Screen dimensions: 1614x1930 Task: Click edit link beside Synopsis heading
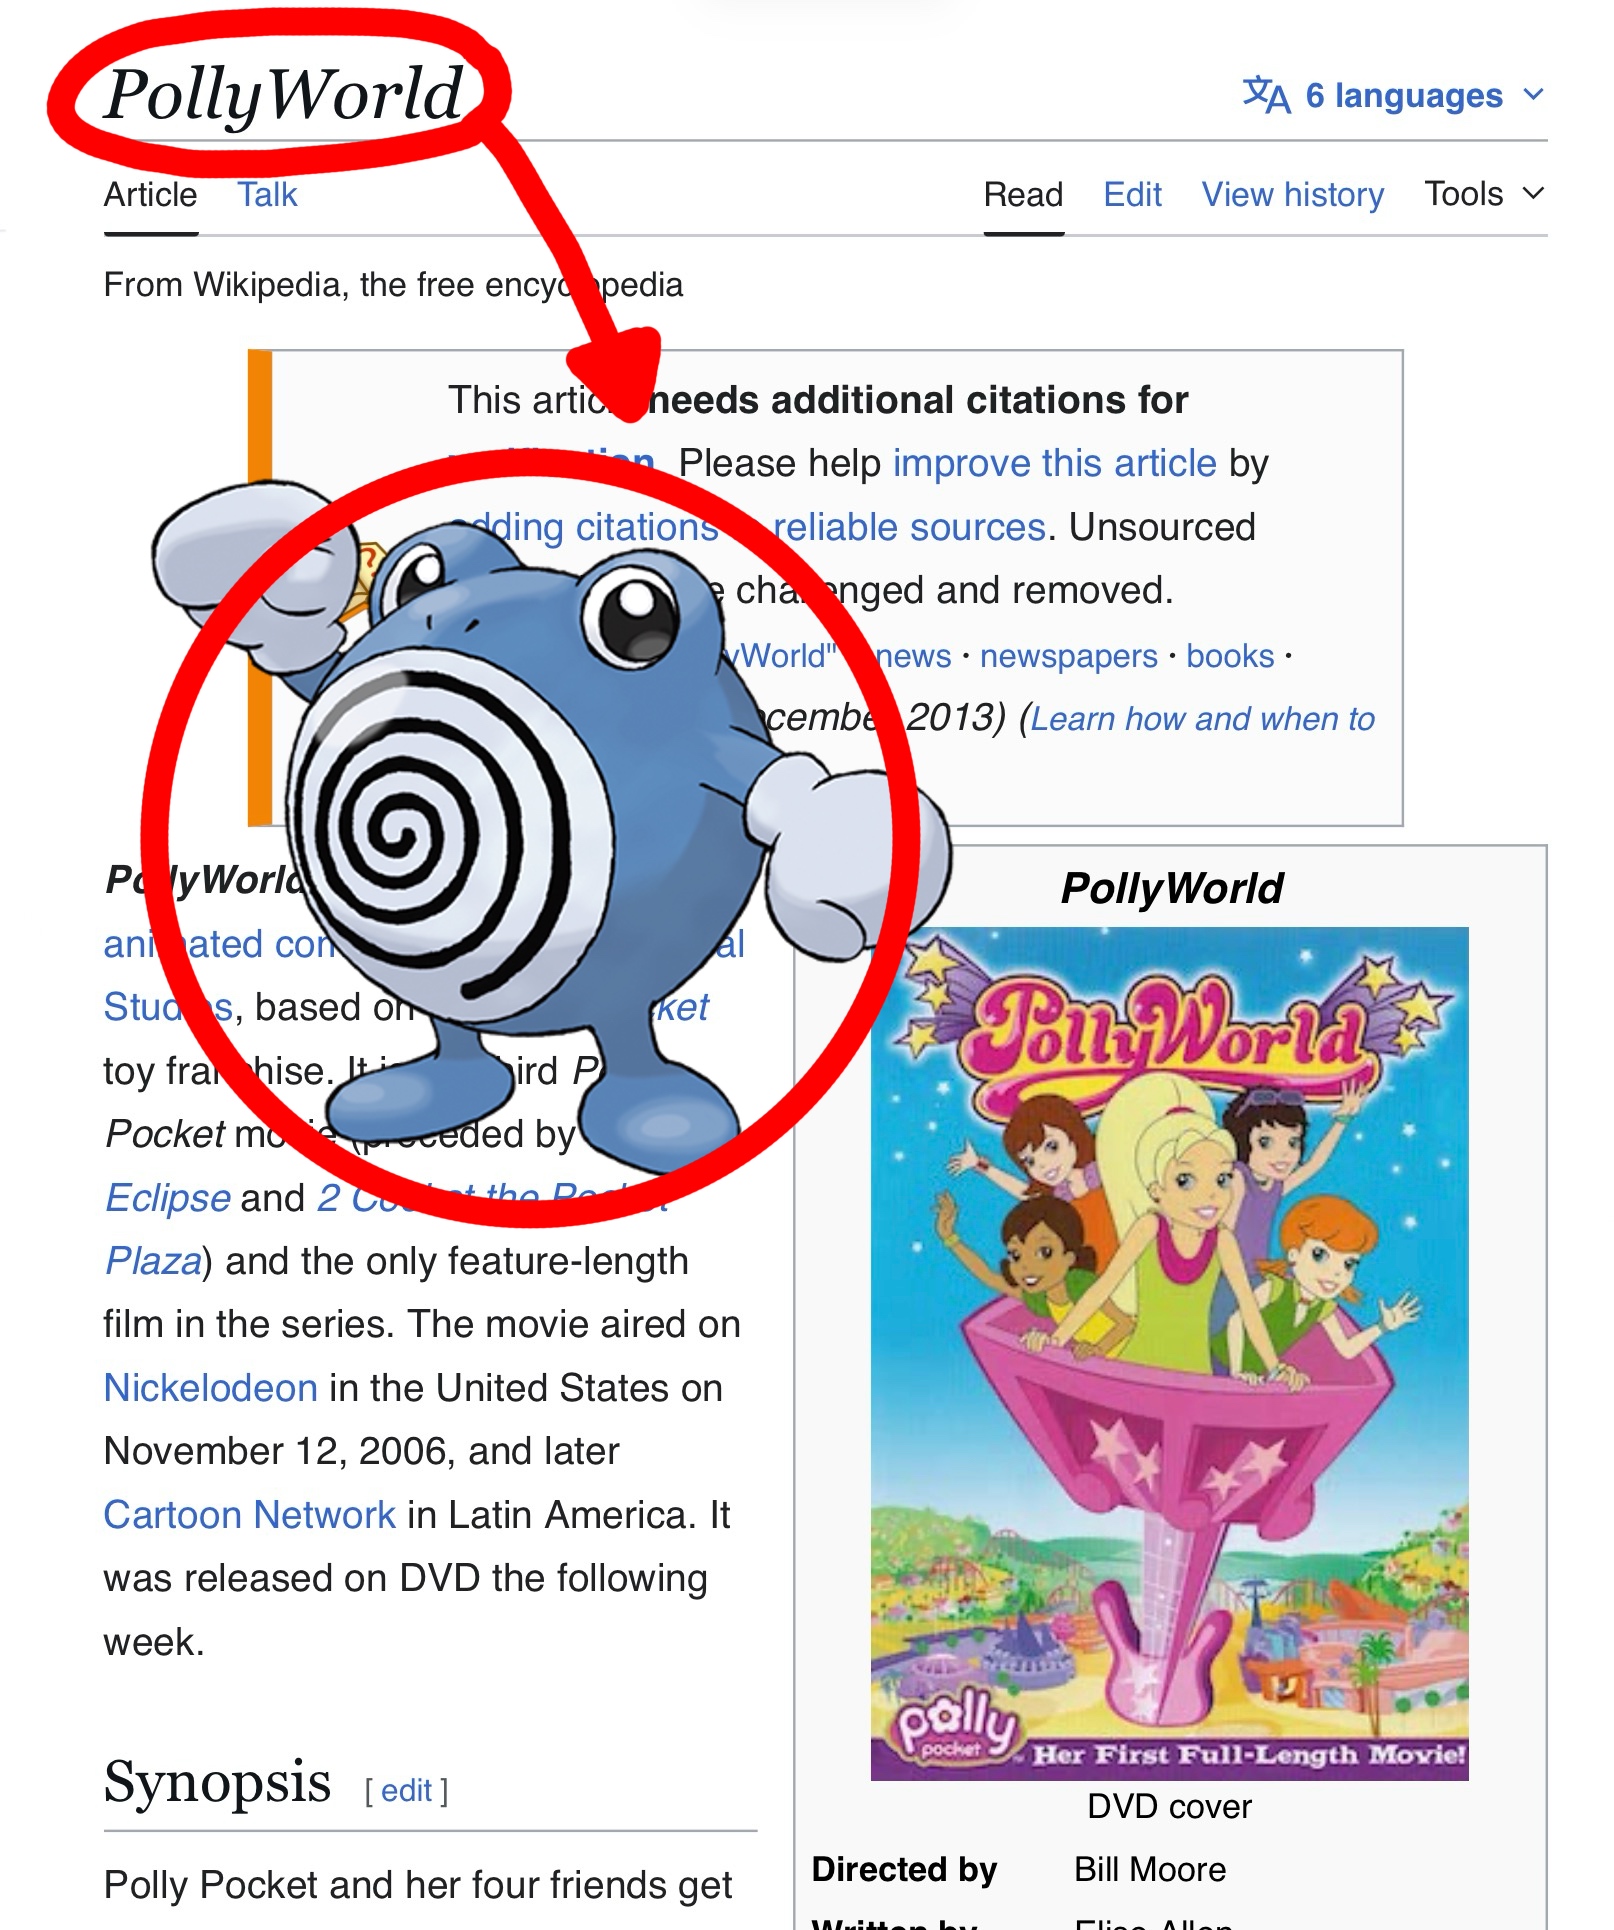click(406, 1790)
